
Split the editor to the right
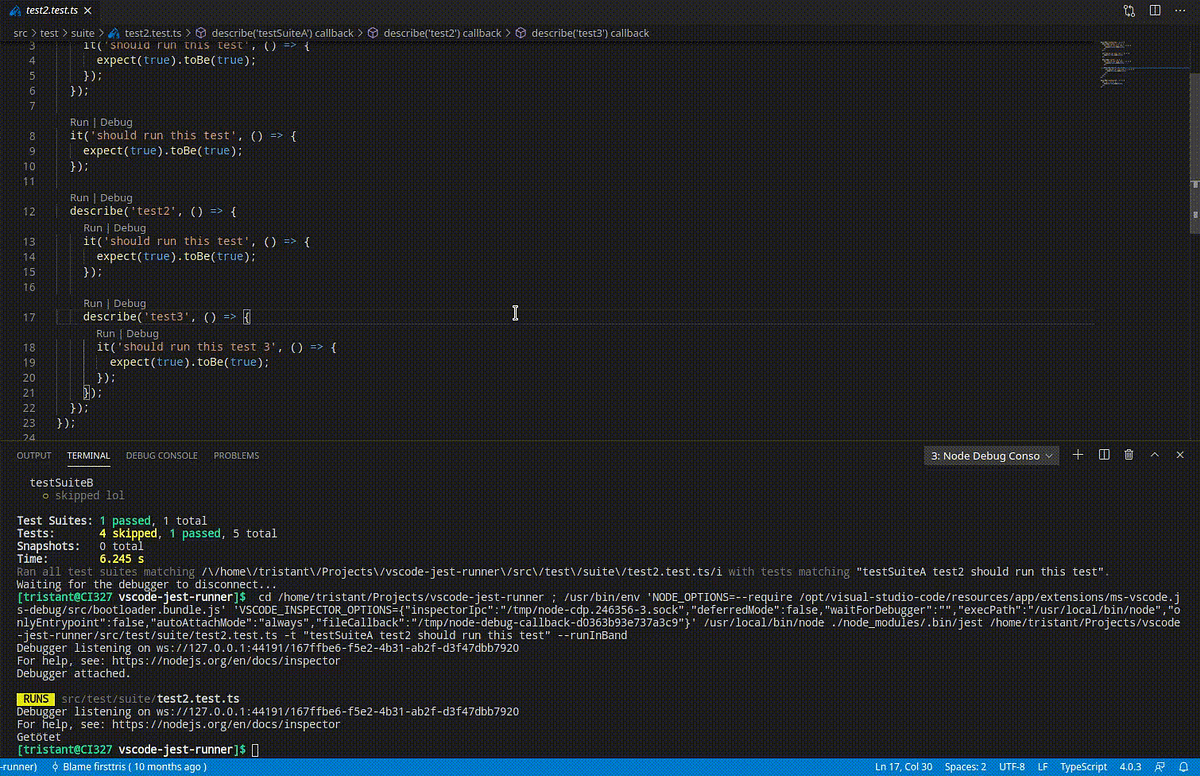pyautogui.click(x=1154, y=11)
